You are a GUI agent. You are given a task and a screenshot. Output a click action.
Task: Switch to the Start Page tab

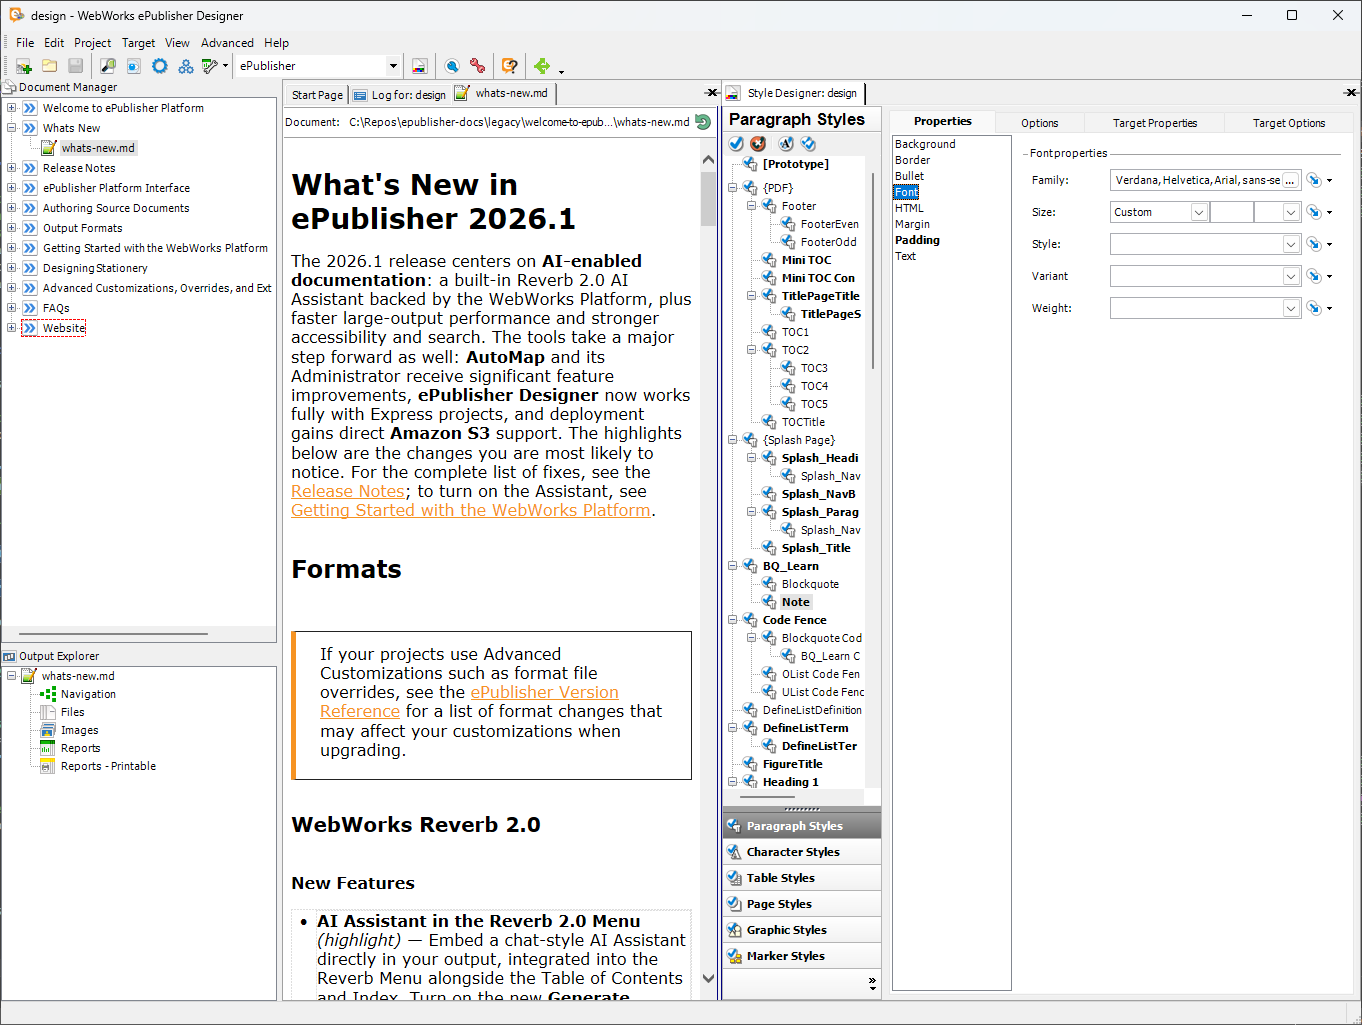(x=317, y=95)
